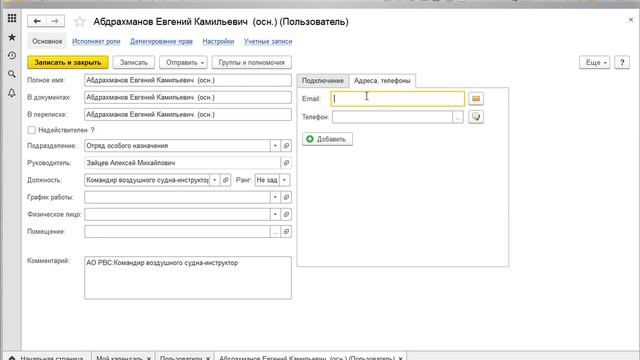Select the Основное navigation tab
640x360 pixels.
(x=47, y=41)
